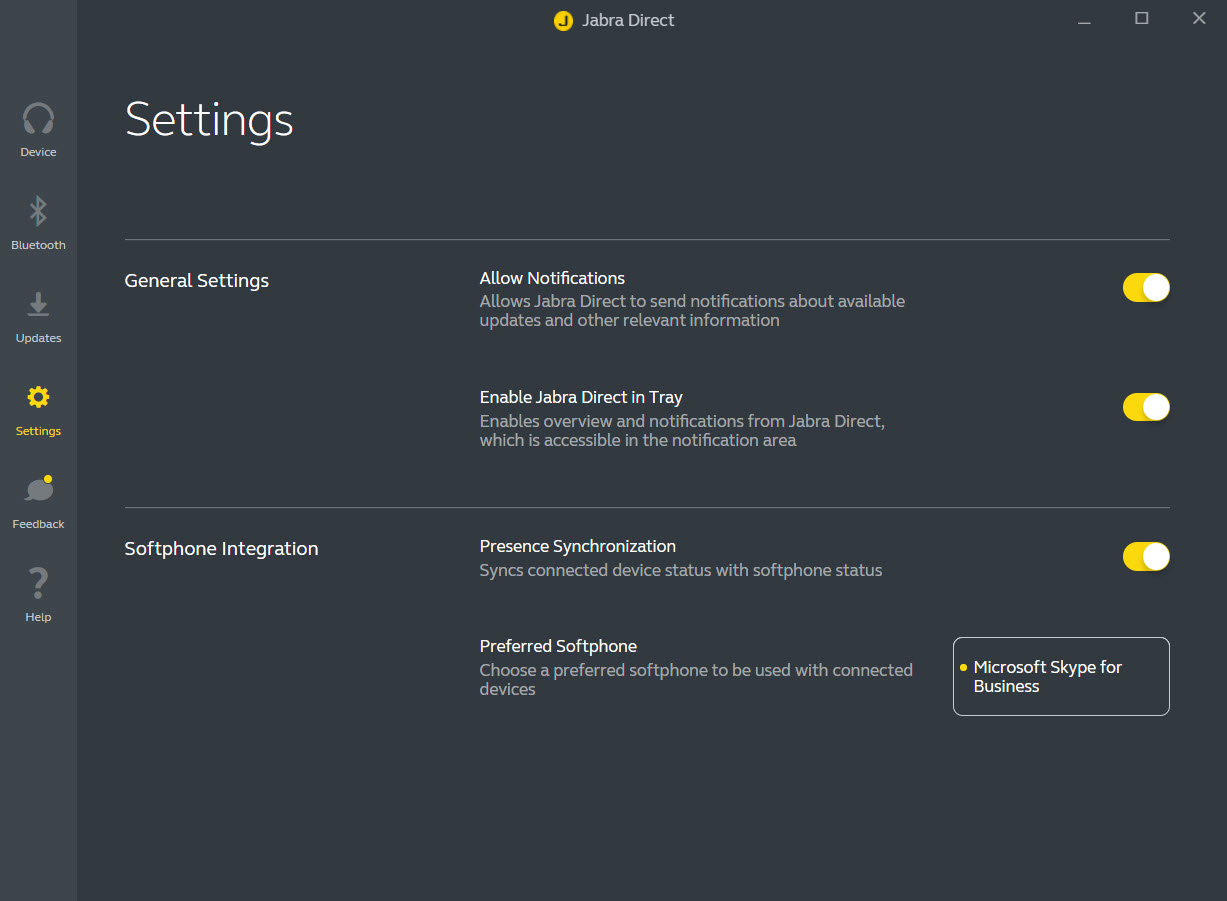This screenshot has height=901, width=1227.
Task: Click the Jabra Direct window title text
Action: pyautogui.click(x=628, y=20)
